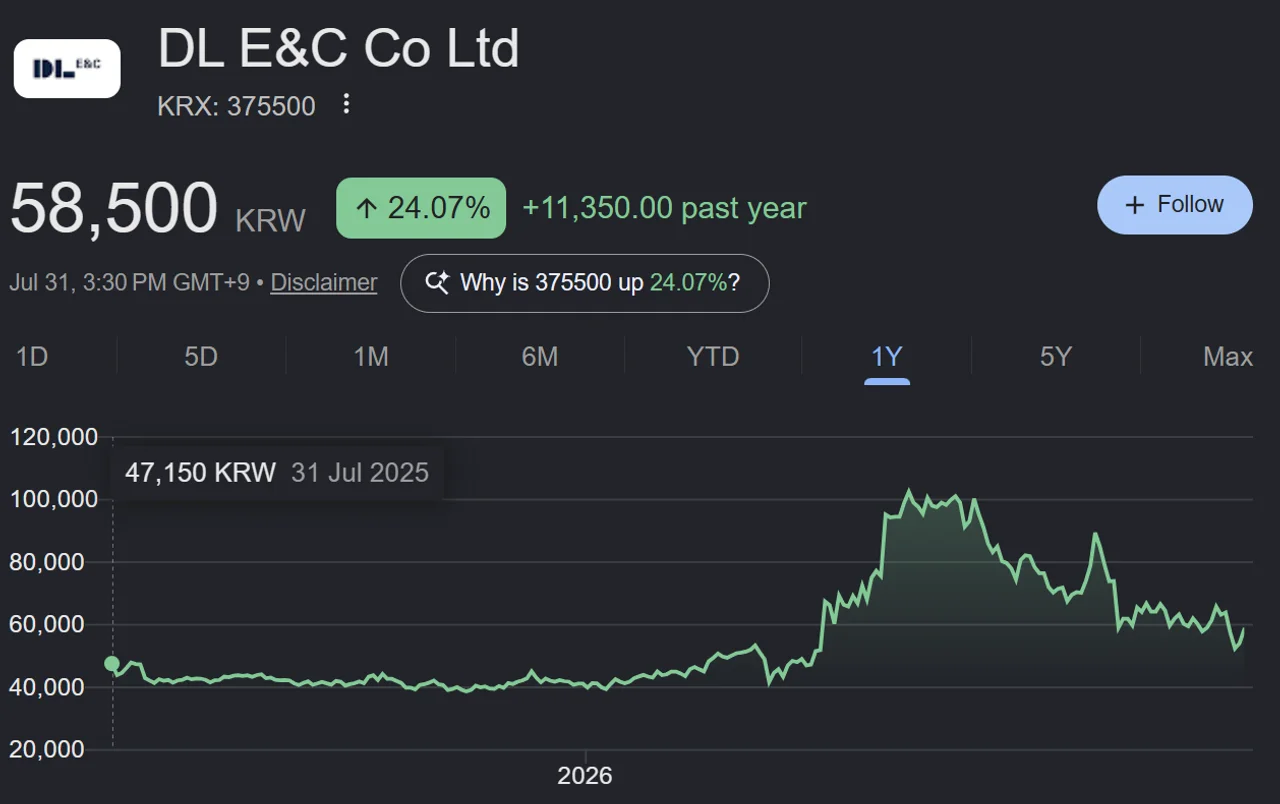Choose the YTD range tab

pos(713,356)
